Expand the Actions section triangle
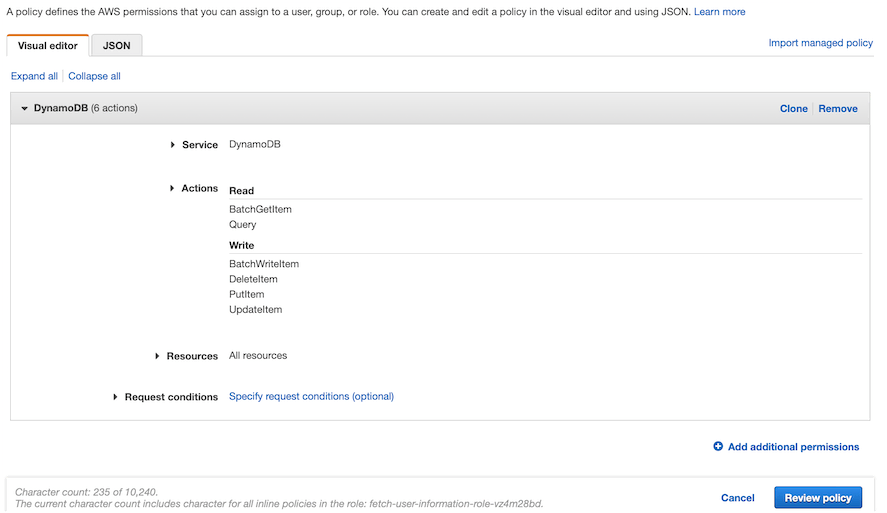Image resolution: width=887 pixels, height=513 pixels. click(x=172, y=188)
